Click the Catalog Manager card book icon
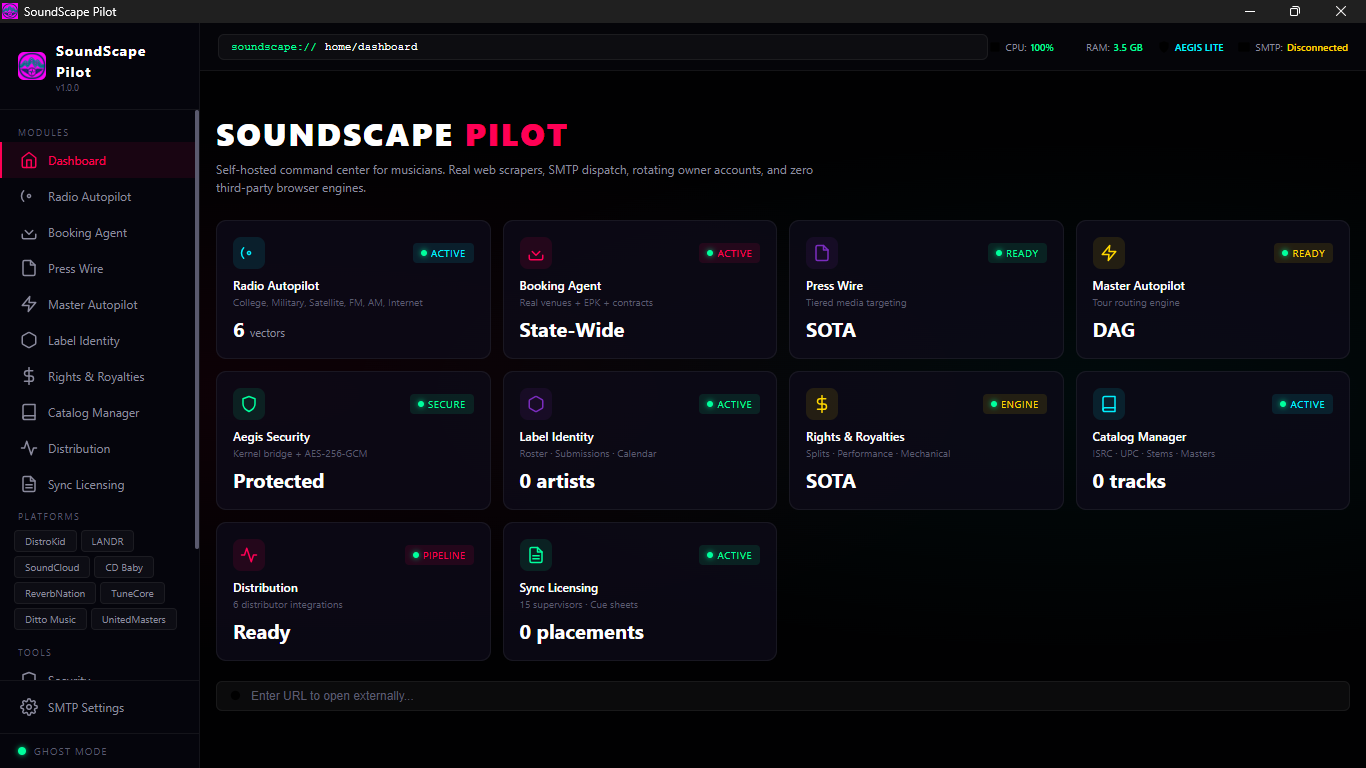This screenshot has height=768, width=1366. click(1108, 404)
